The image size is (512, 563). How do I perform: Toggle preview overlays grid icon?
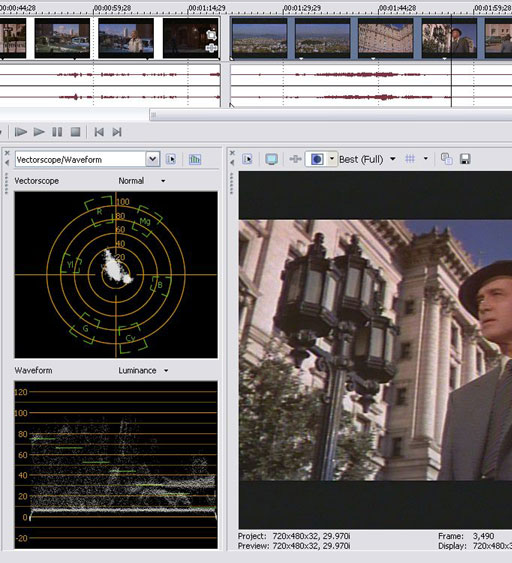410,158
